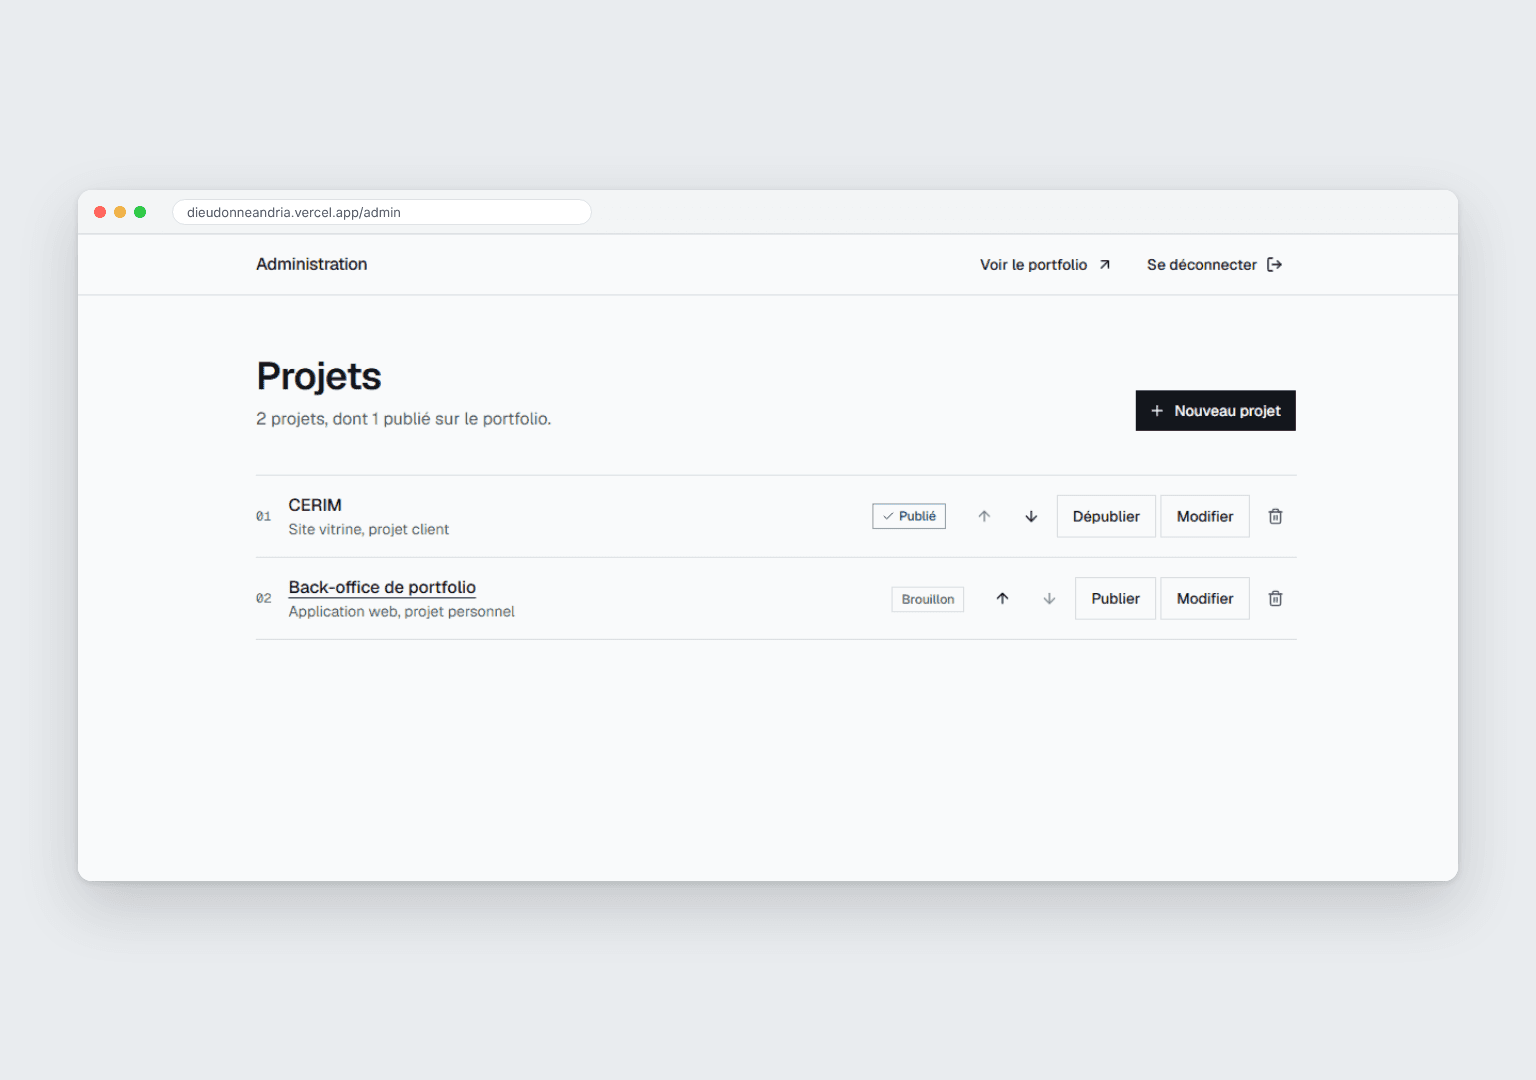Image resolution: width=1536 pixels, height=1080 pixels.
Task: Click Se déconnecter to log out
Action: coord(1215,264)
